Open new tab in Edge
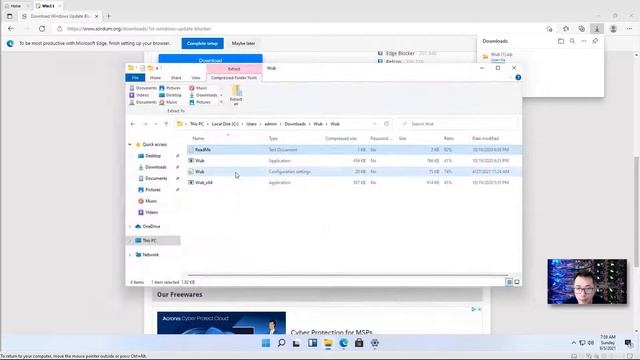The width and height of the screenshot is (640, 360). [109, 16]
